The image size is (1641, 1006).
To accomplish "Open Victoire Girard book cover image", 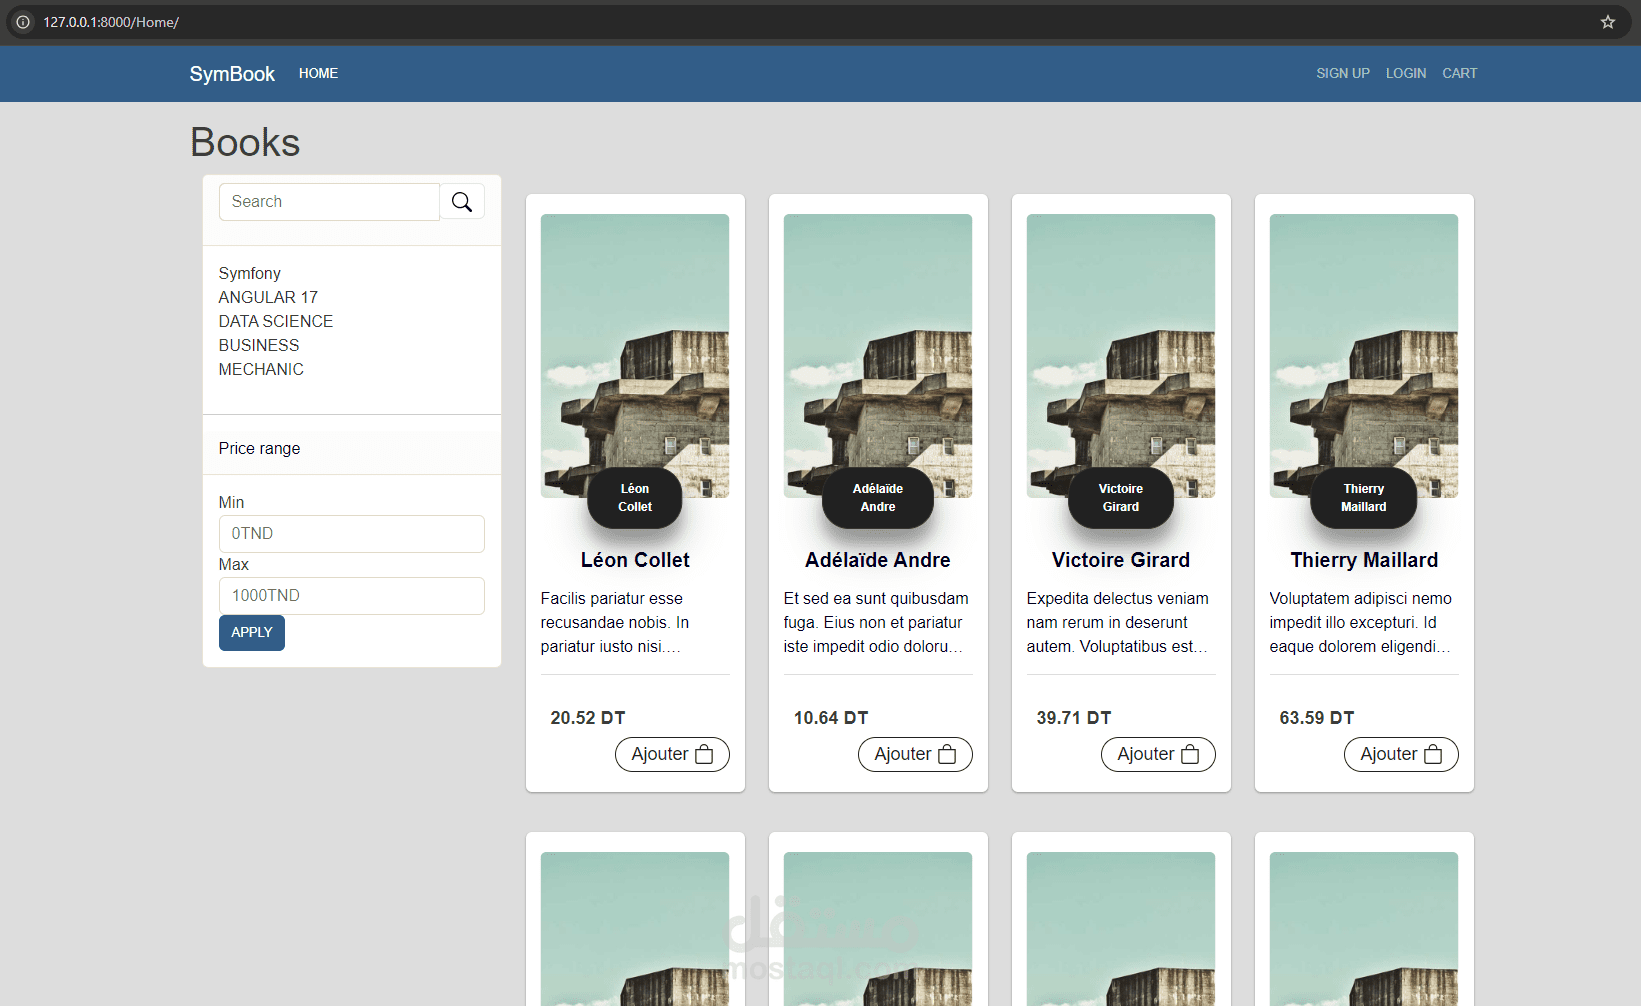I will (x=1121, y=356).
